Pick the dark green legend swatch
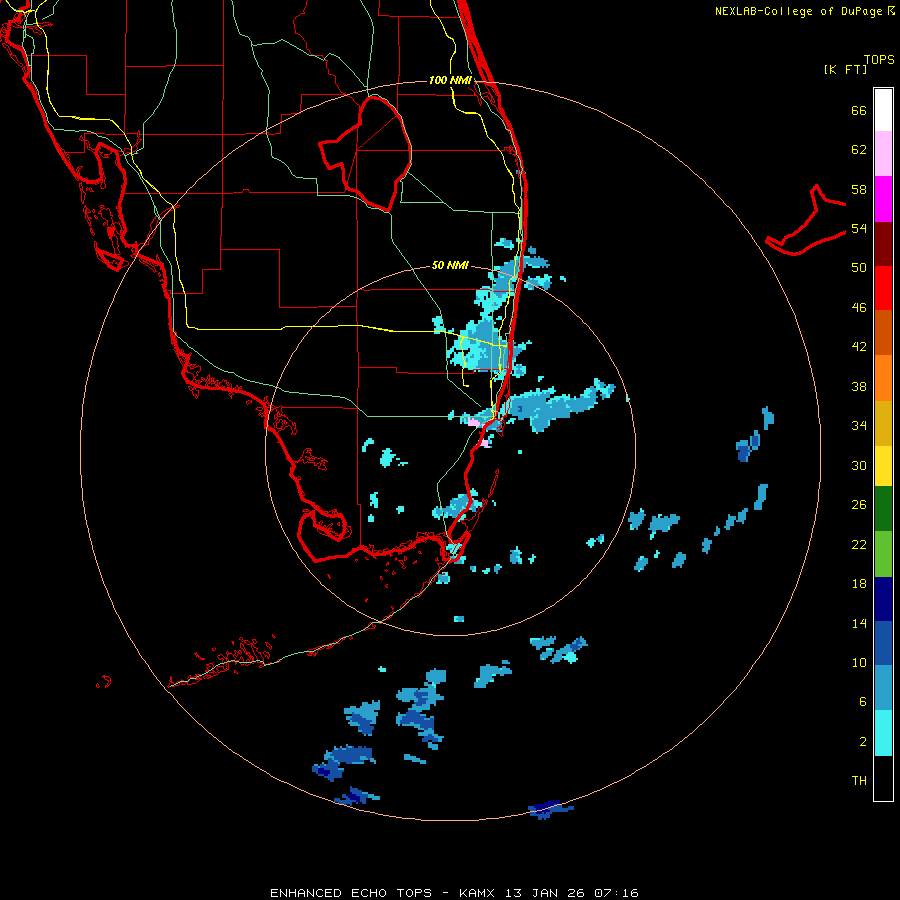 point(883,509)
